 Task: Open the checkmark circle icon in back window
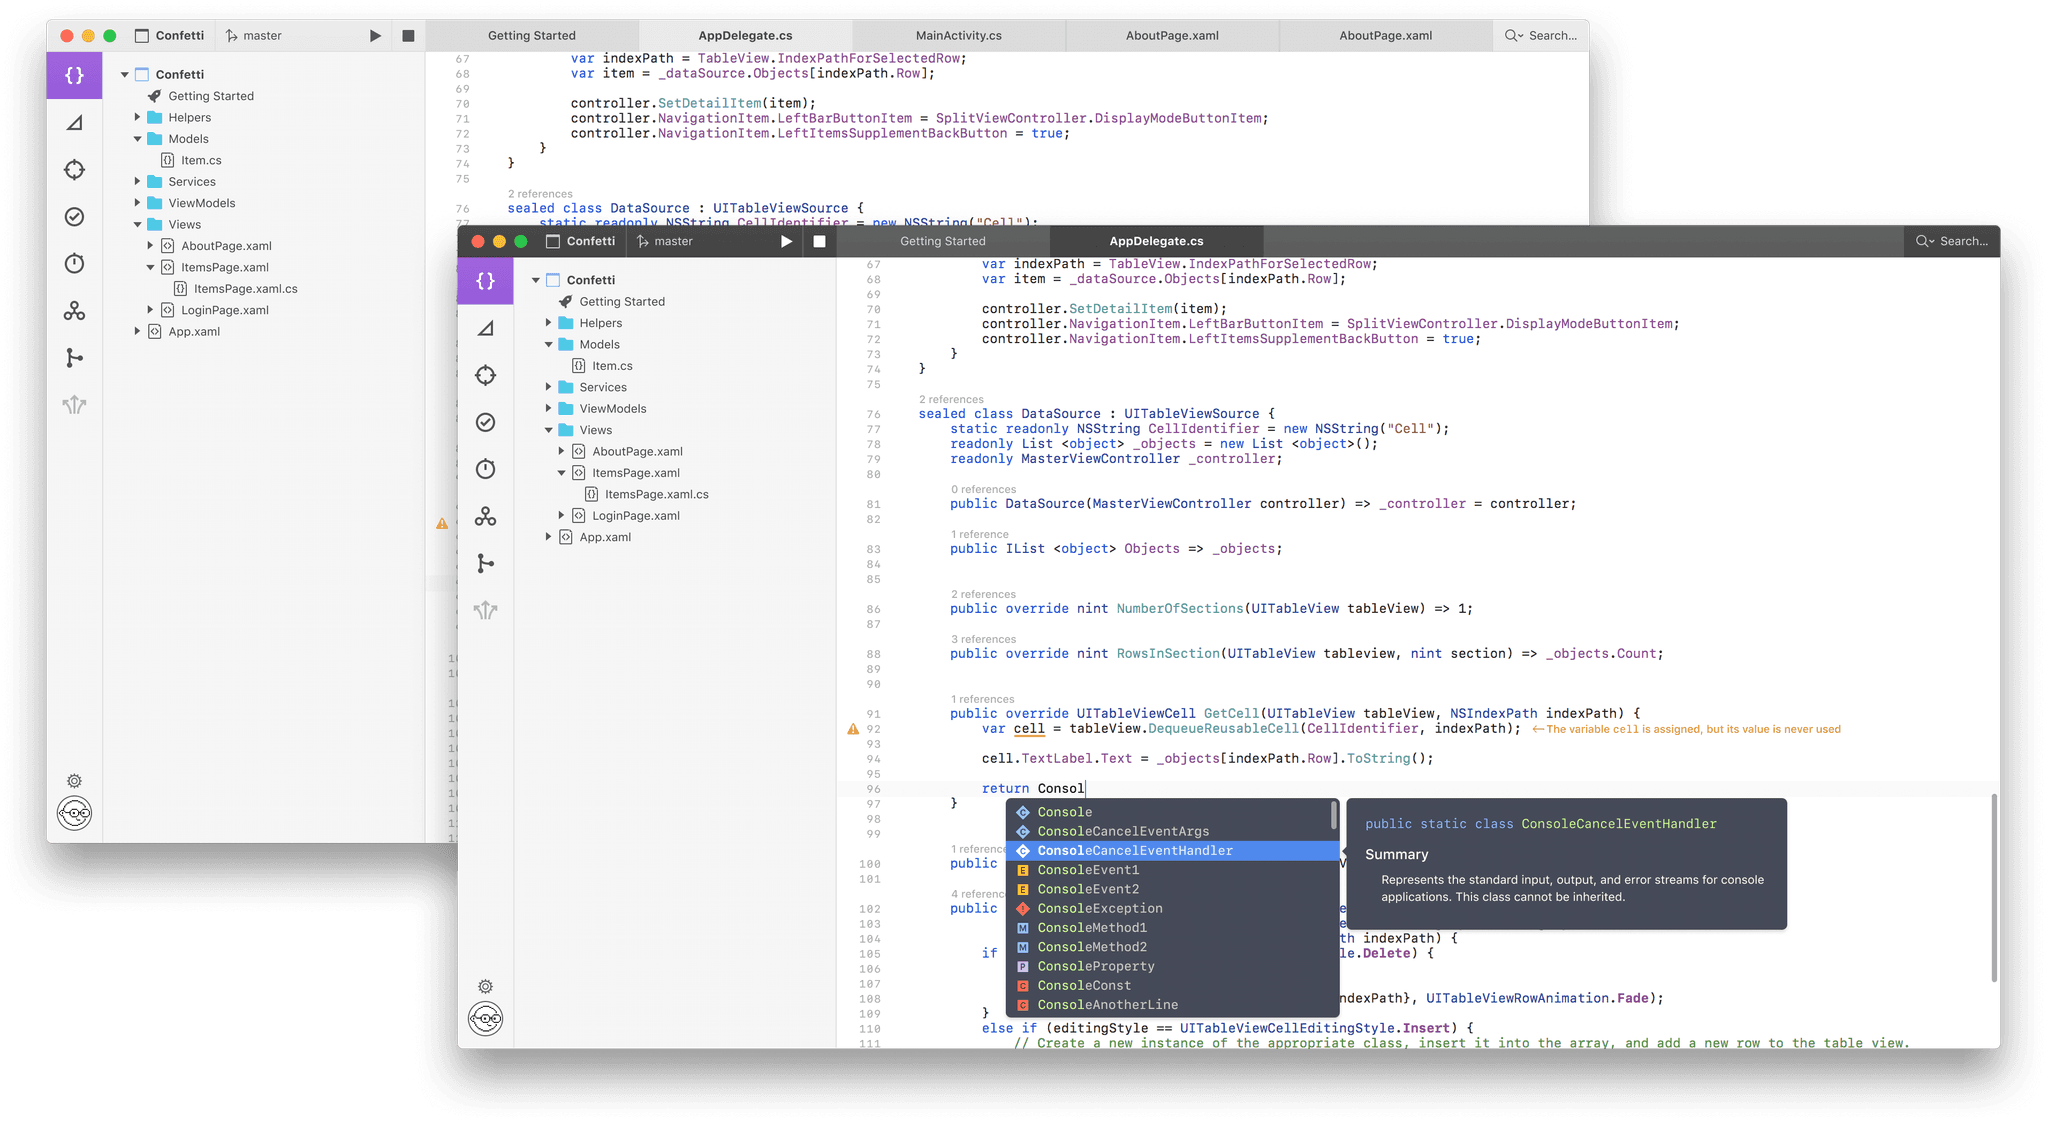(x=74, y=217)
